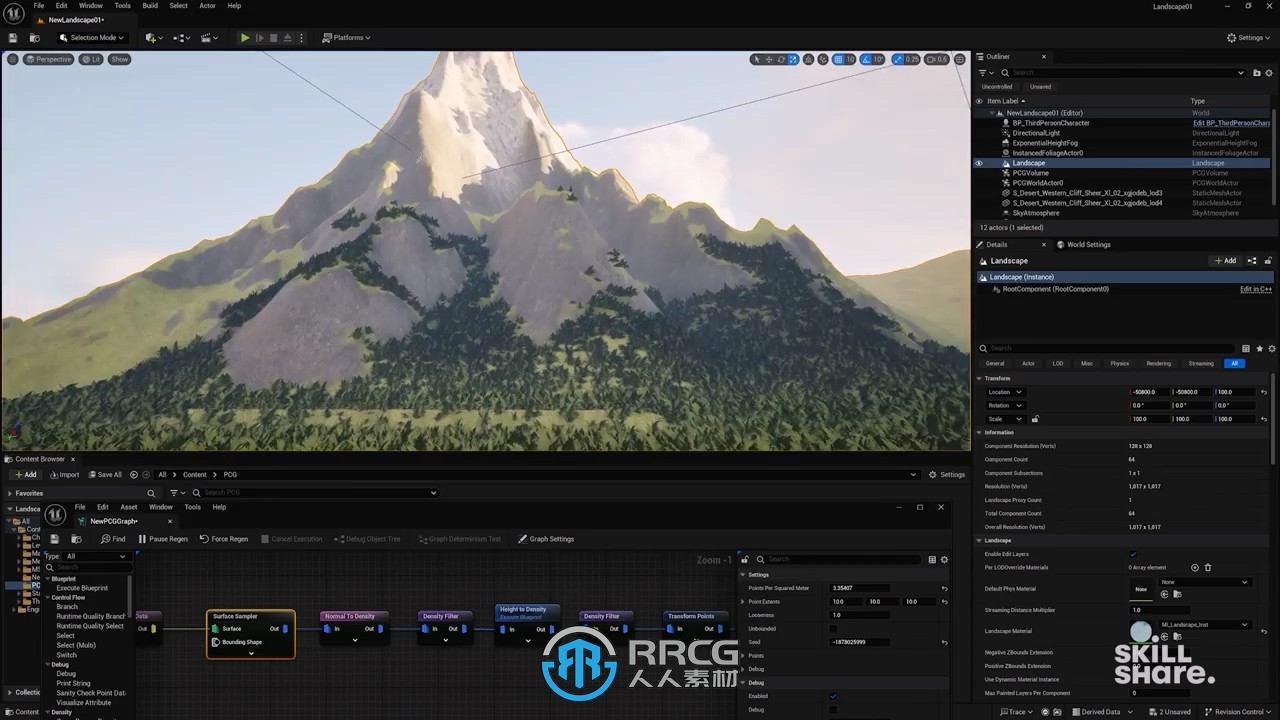Open the Actor menu
The width and height of the screenshot is (1280, 720).
pyautogui.click(x=207, y=6)
